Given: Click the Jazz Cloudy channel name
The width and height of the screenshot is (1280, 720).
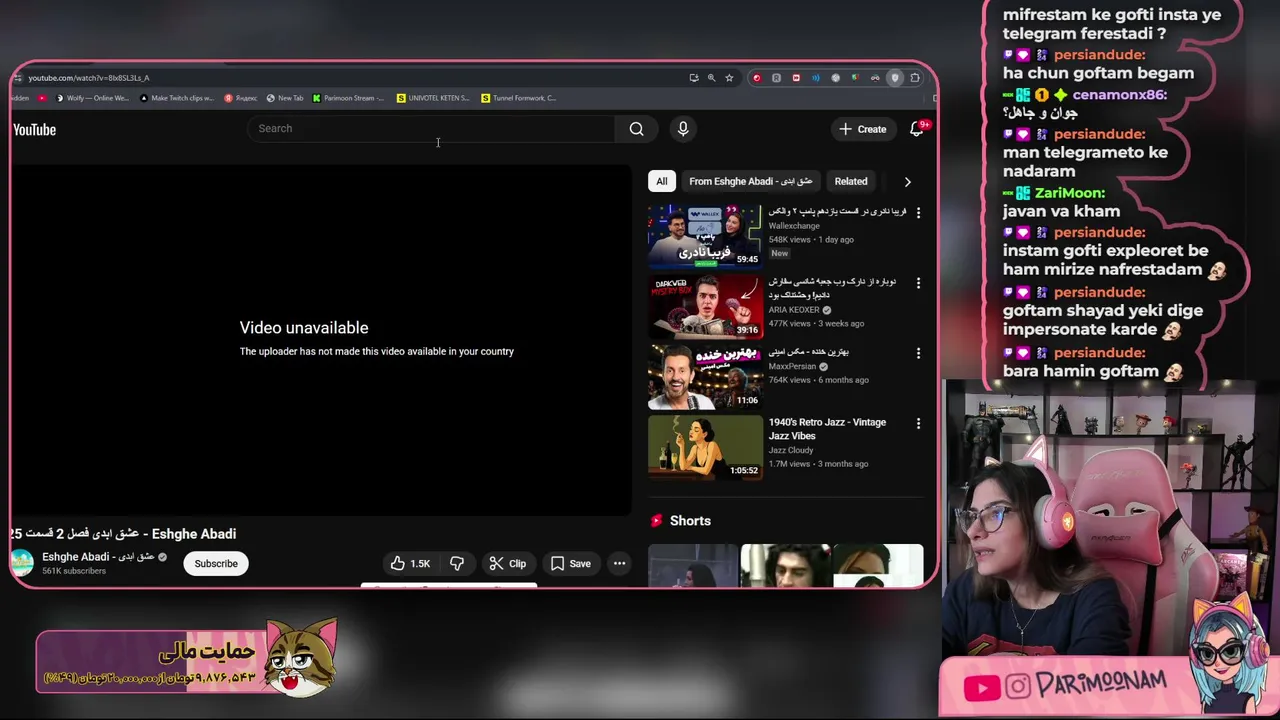Looking at the screenshot, I should coord(791,450).
